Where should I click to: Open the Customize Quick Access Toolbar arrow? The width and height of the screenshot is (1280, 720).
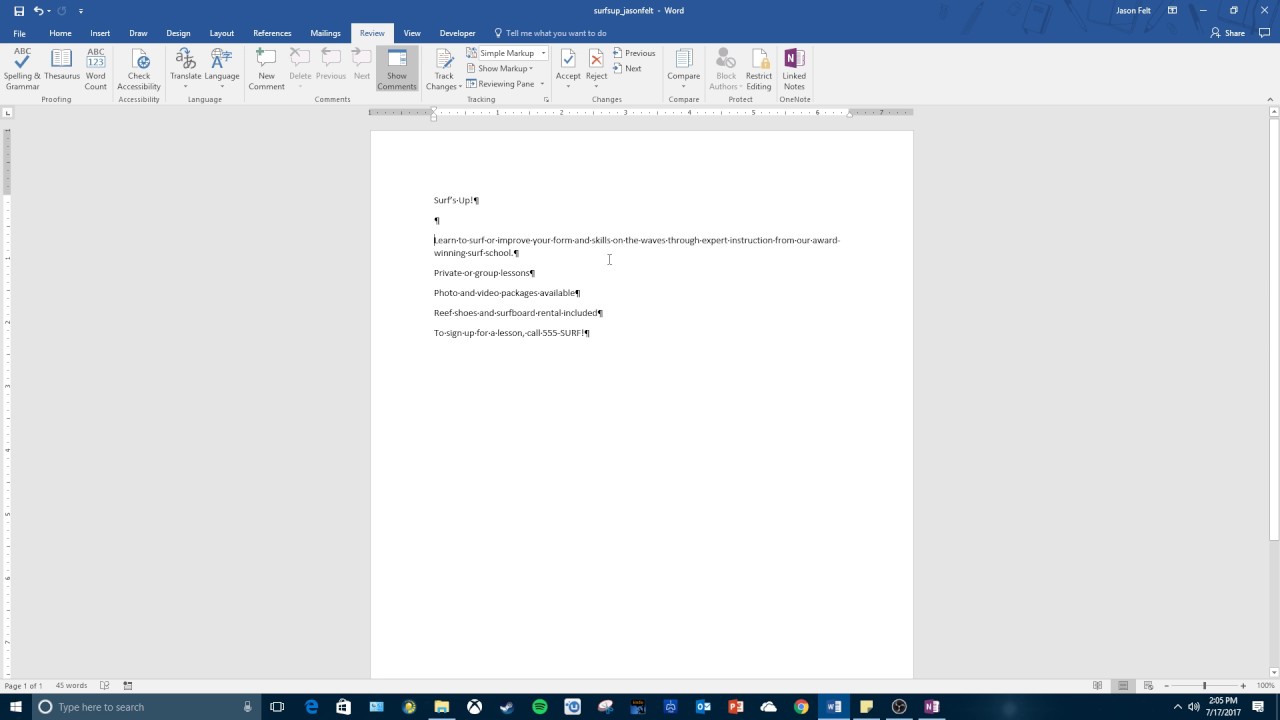click(x=81, y=11)
